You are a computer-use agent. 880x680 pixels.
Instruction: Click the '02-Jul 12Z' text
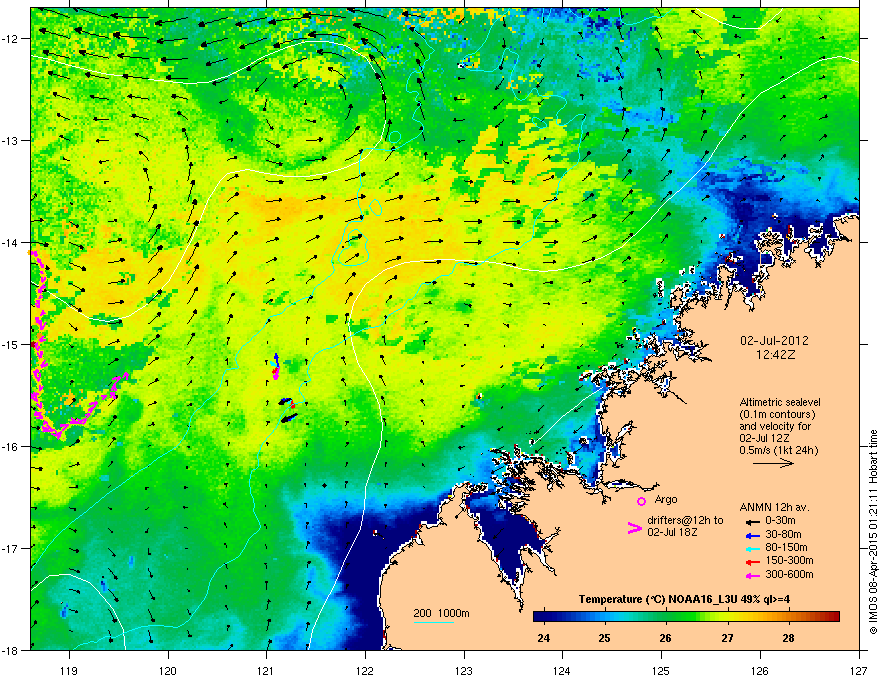[764, 438]
